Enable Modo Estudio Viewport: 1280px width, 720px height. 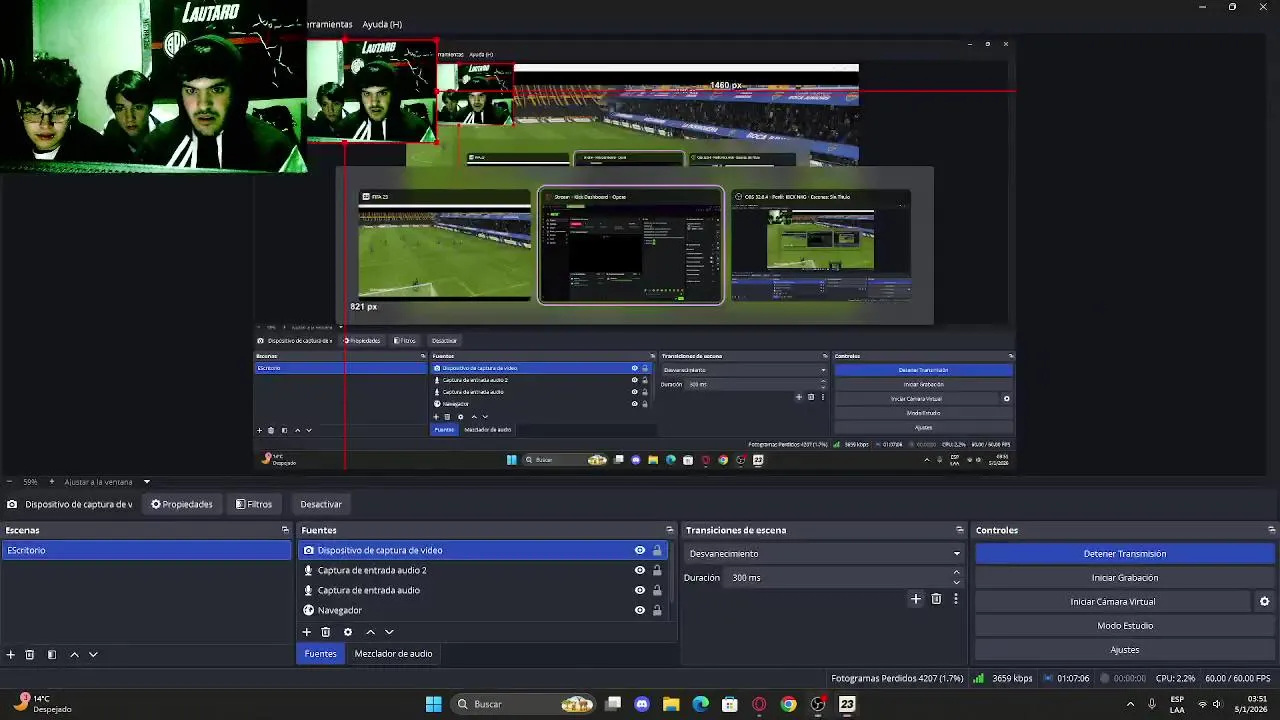click(1125, 625)
